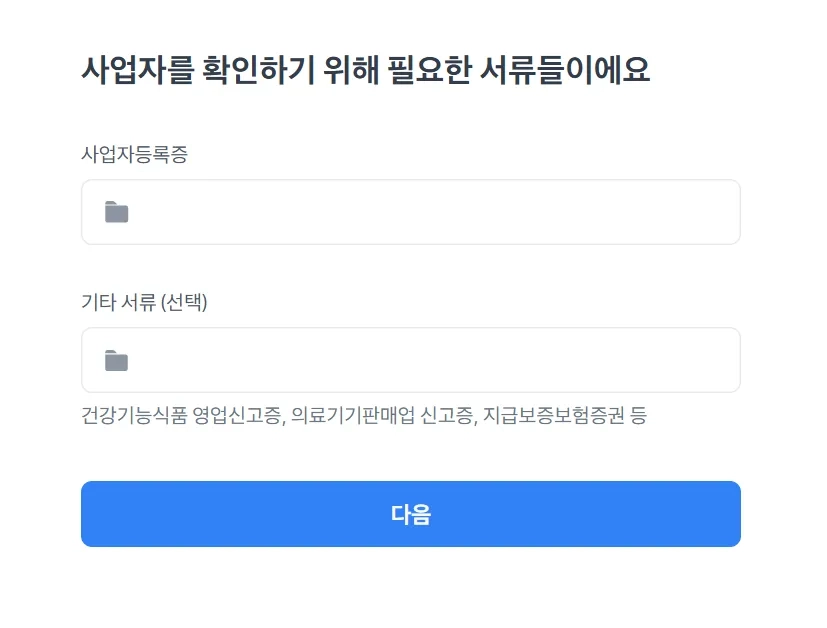Image resolution: width=827 pixels, height=628 pixels.
Task: Click the word 위해 in the heading
Action: (x=351, y=70)
